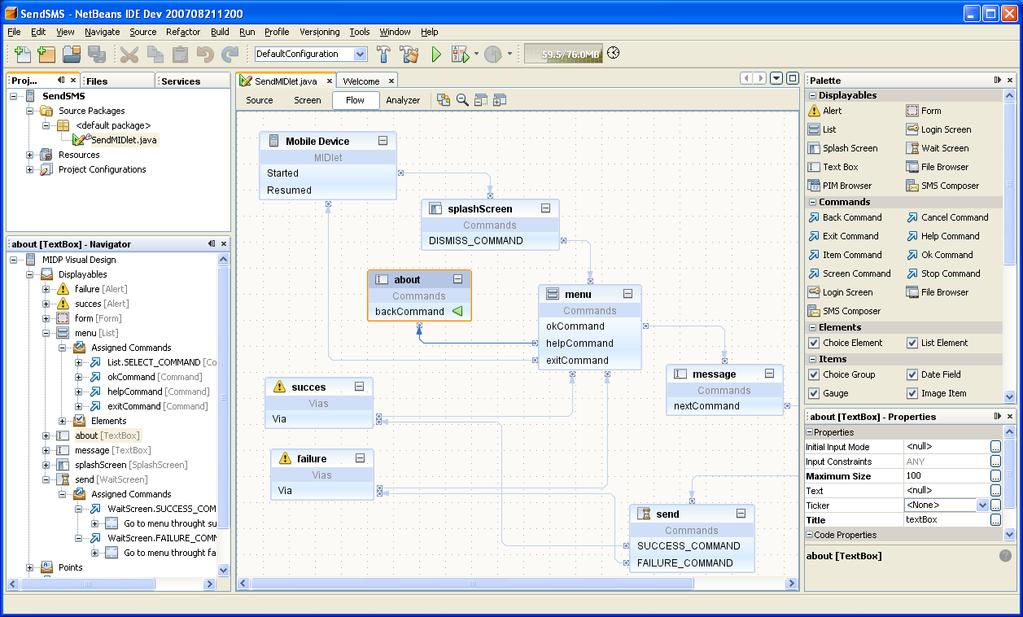Screen dimensions: 1023x617
Task: Open editor for Maximum Size property
Action: (x=996, y=476)
